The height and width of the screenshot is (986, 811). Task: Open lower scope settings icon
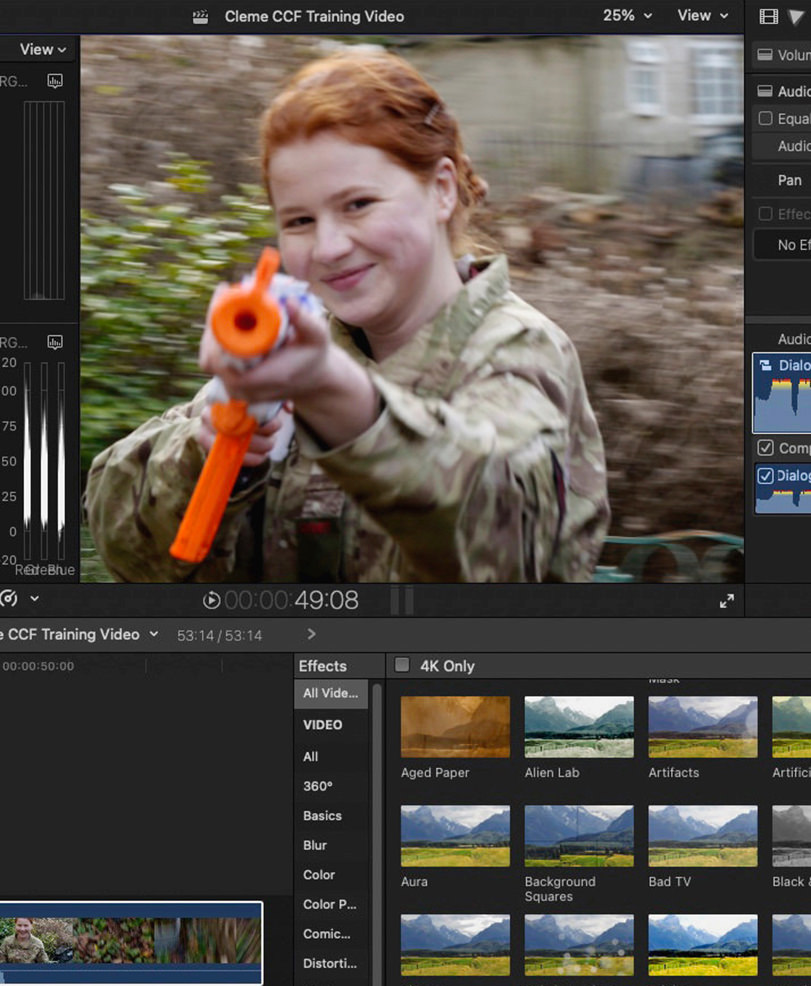[x=55, y=342]
